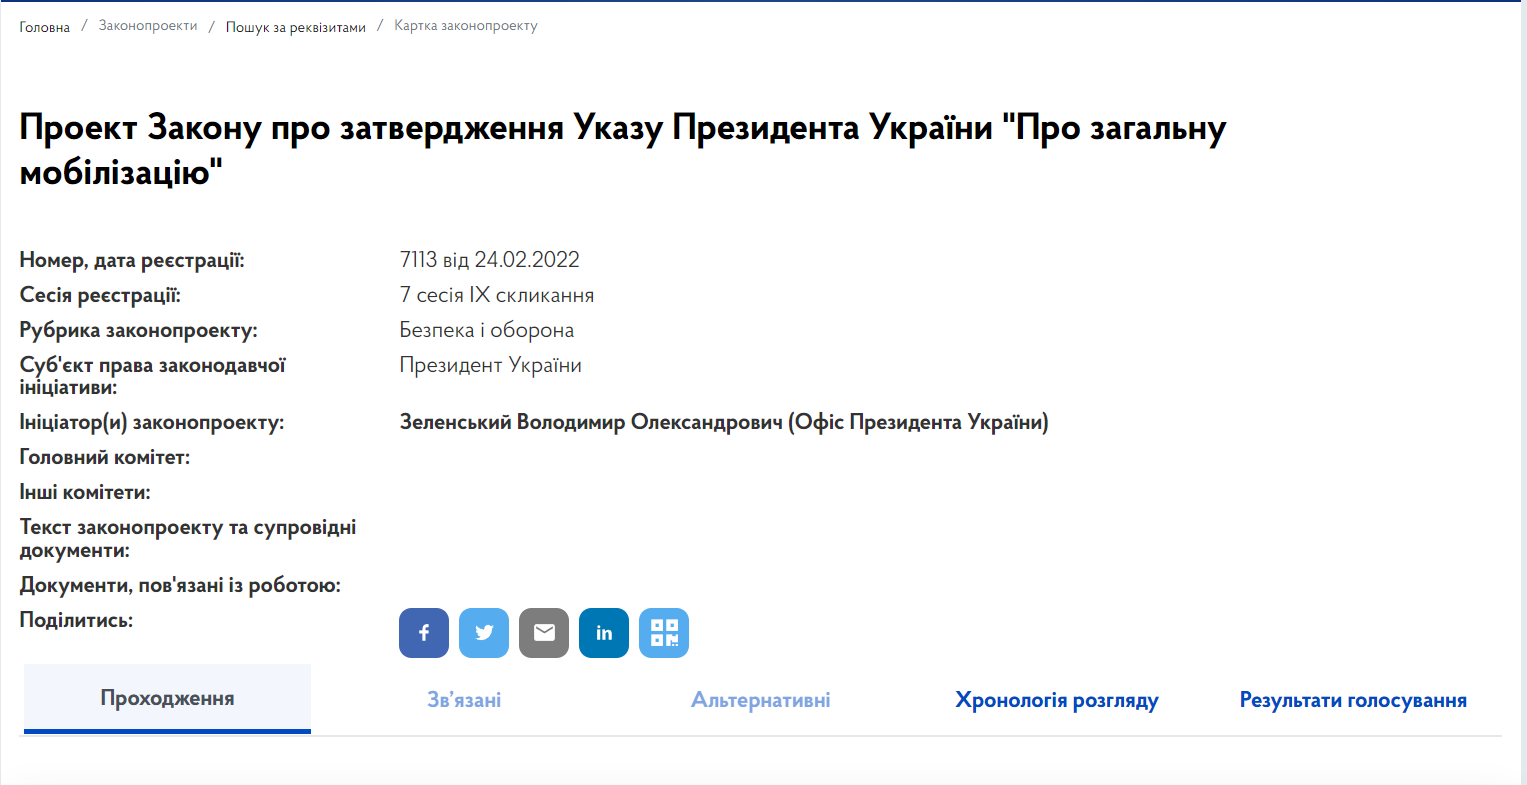Share the bill on LinkedIn
The width and height of the screenshot is (1527, 785).
pos(604,633)
